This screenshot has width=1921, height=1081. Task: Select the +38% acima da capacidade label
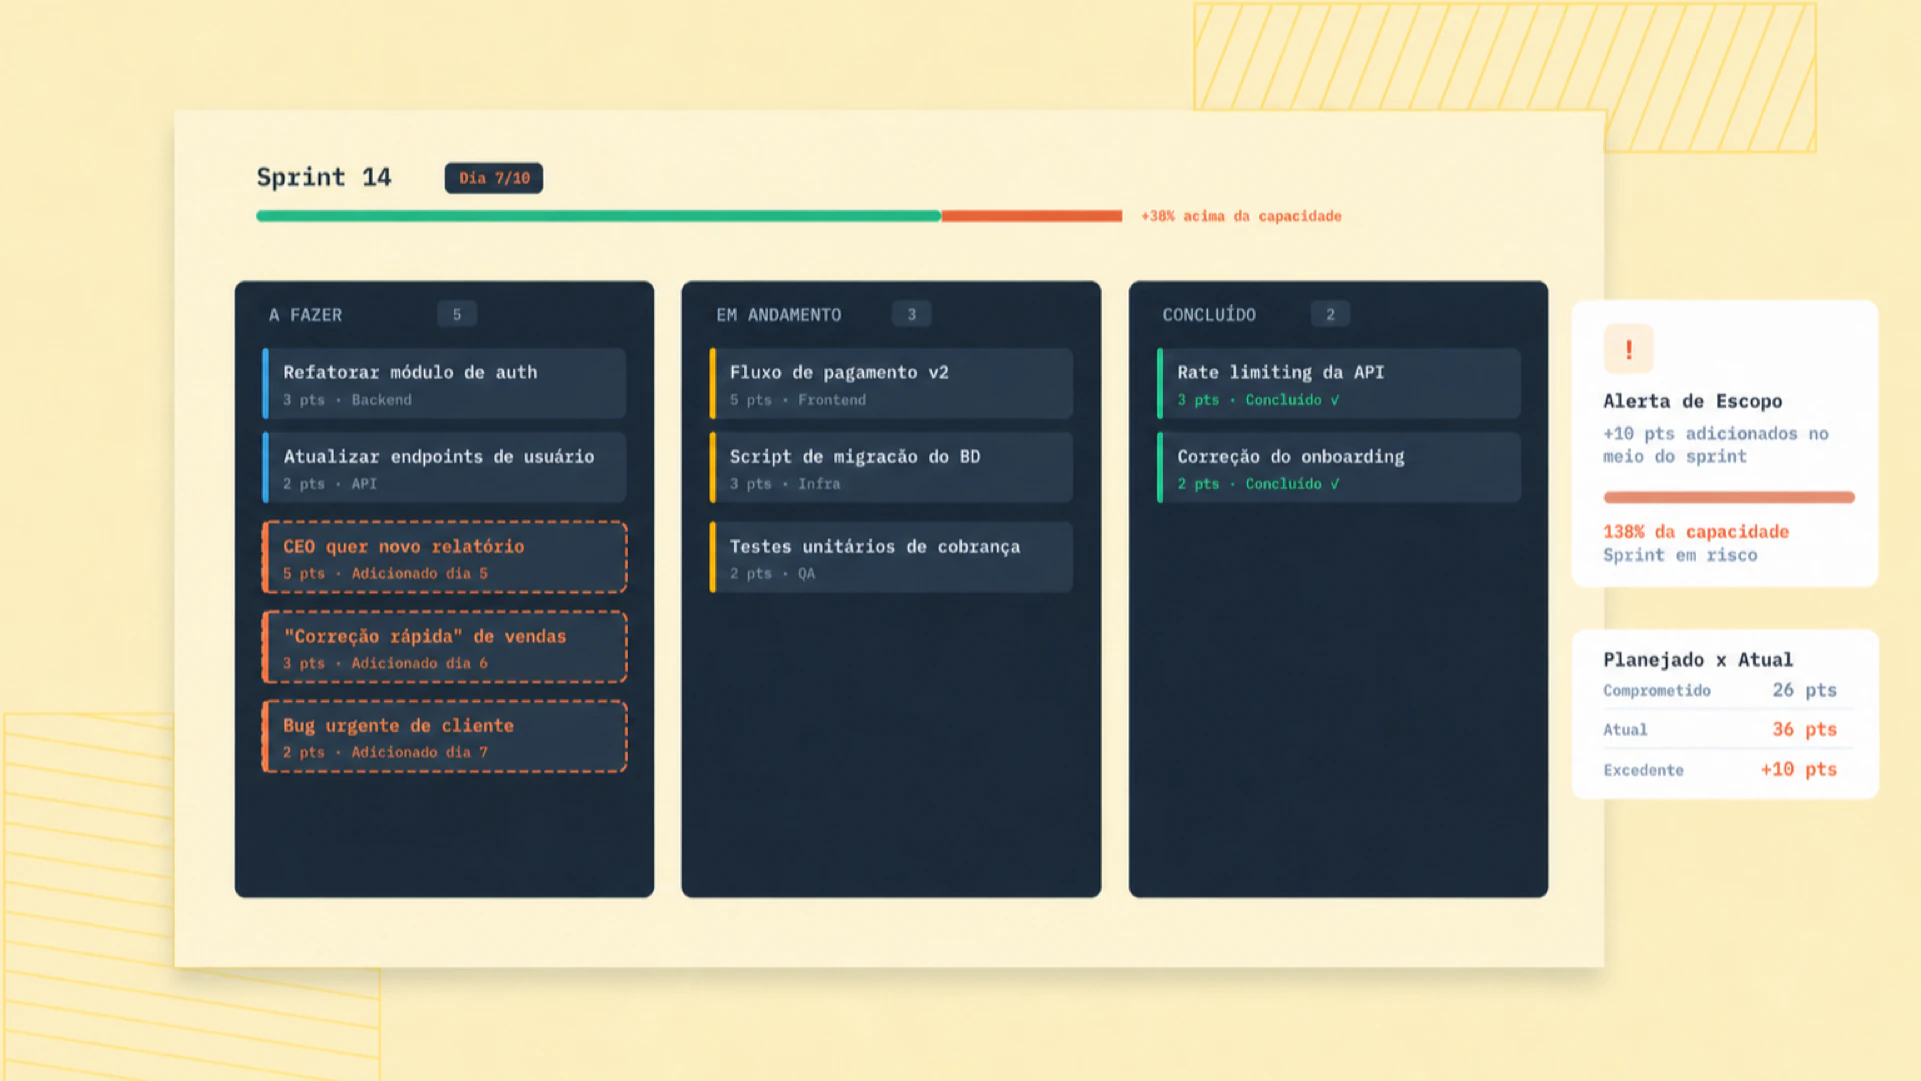coord(1241,216)
